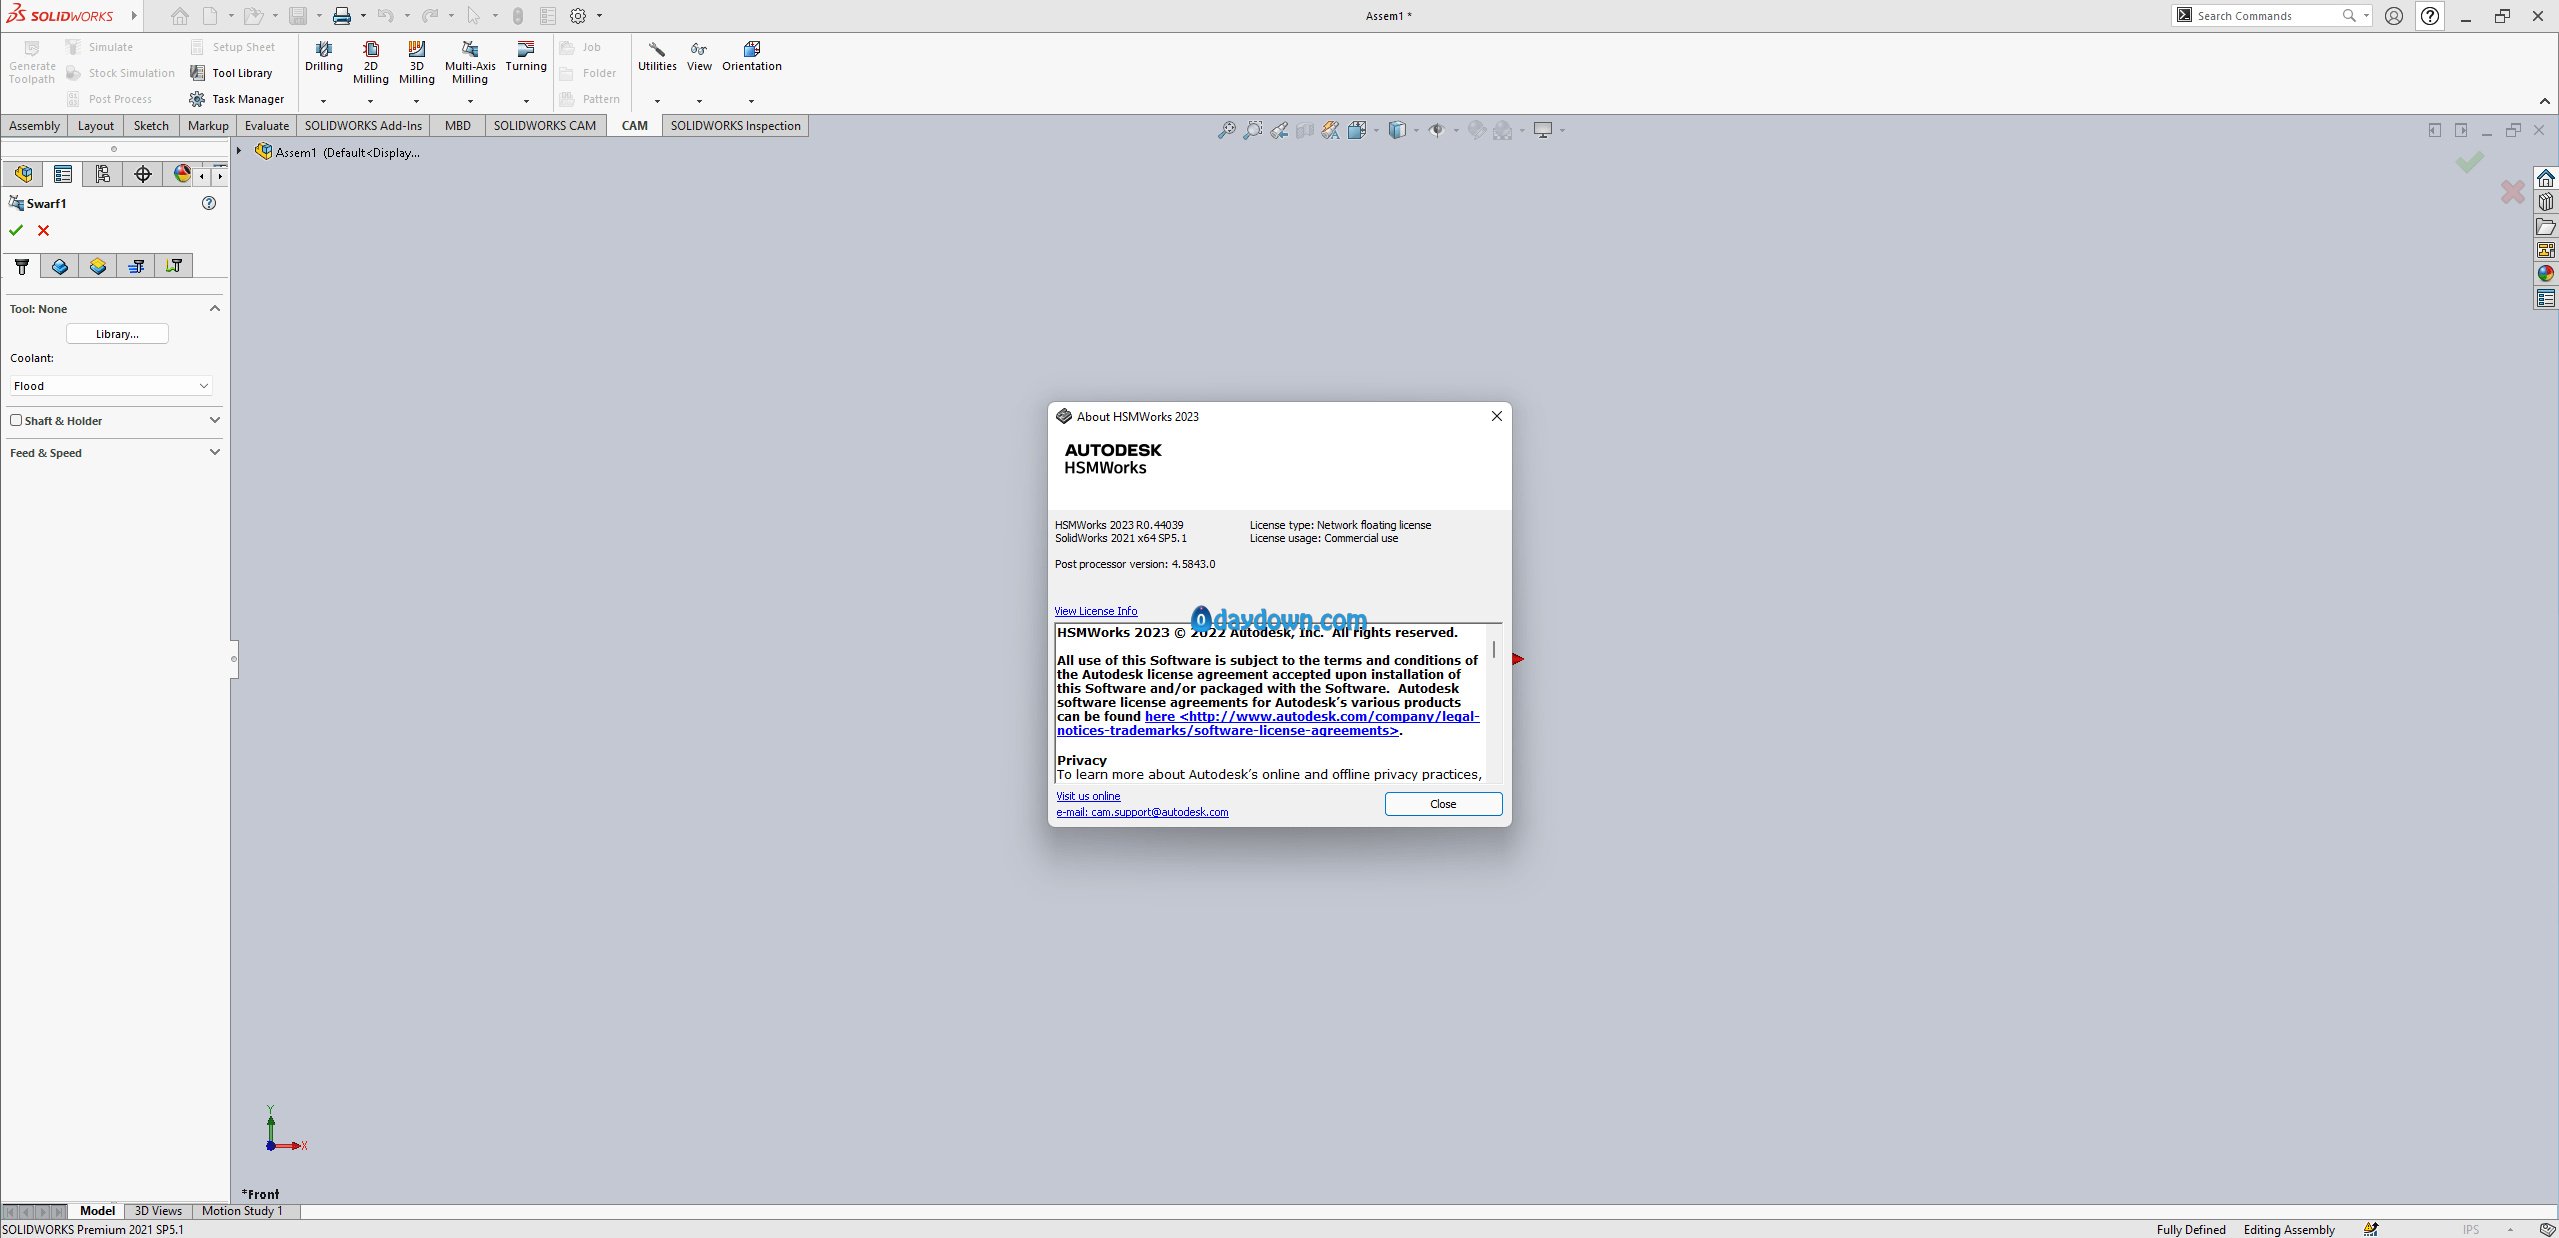Open File Explorer tab in task pane
This screenshot has height=1238, width=2559.
pyautogui.click(x=2546, y=227)
